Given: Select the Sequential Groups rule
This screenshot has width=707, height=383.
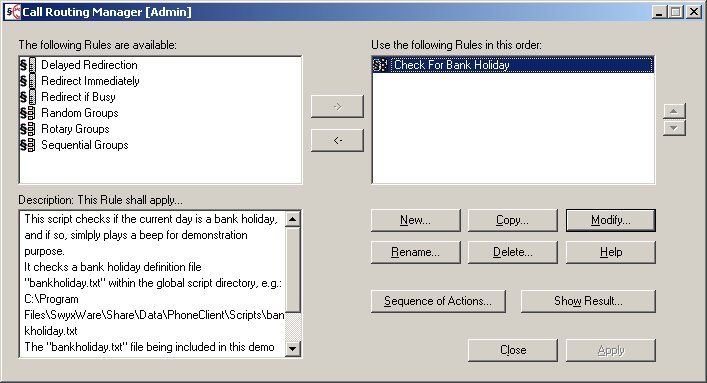Looking at the screenshot, I should click(x=85, y=145).
